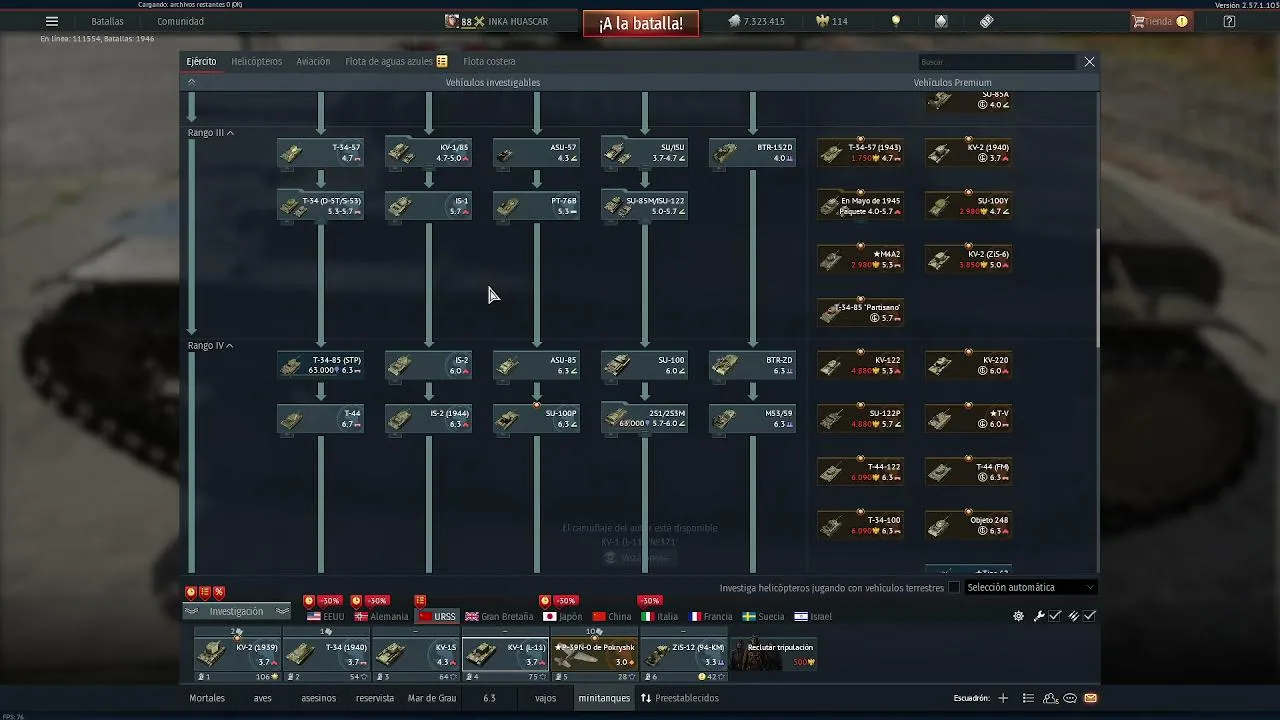Open the Batallas menu
This screenshot has height=720, width=1280.
click(x=107, y=21)
